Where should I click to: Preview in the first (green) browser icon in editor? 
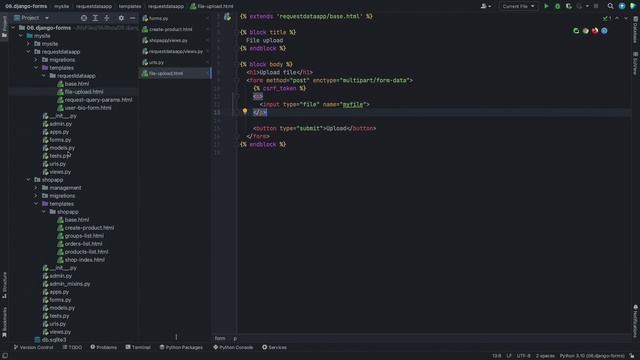[576, 31]
